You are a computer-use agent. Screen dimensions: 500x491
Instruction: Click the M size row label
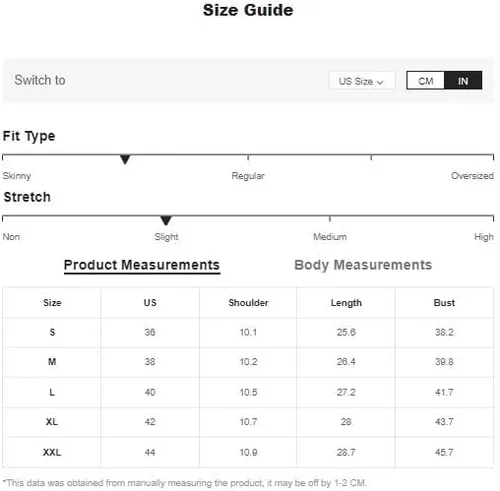pyautogui.click(x=52, y=362)
